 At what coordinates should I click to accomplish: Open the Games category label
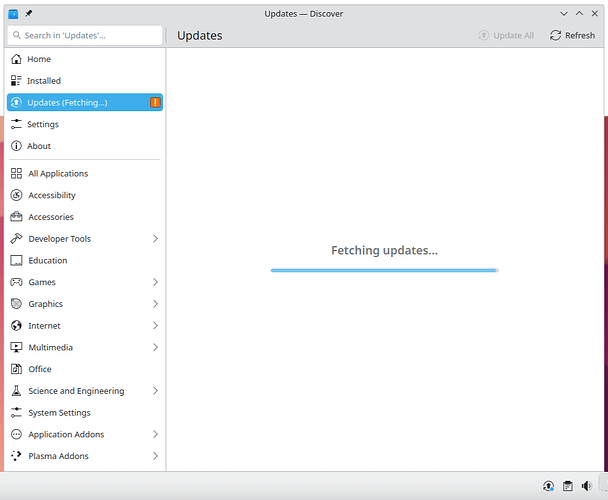point(42,282)
